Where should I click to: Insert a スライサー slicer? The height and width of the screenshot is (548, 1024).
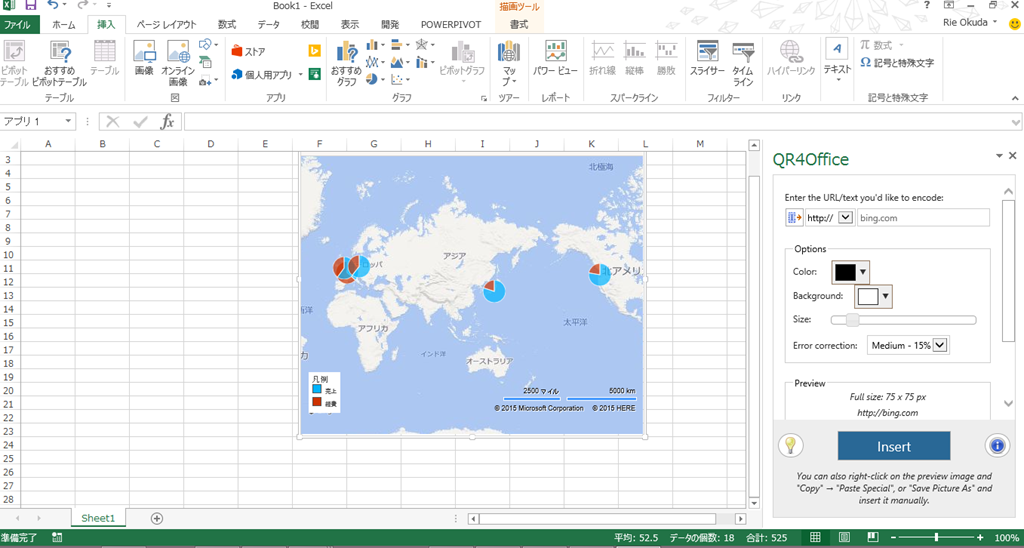[707, 59]
